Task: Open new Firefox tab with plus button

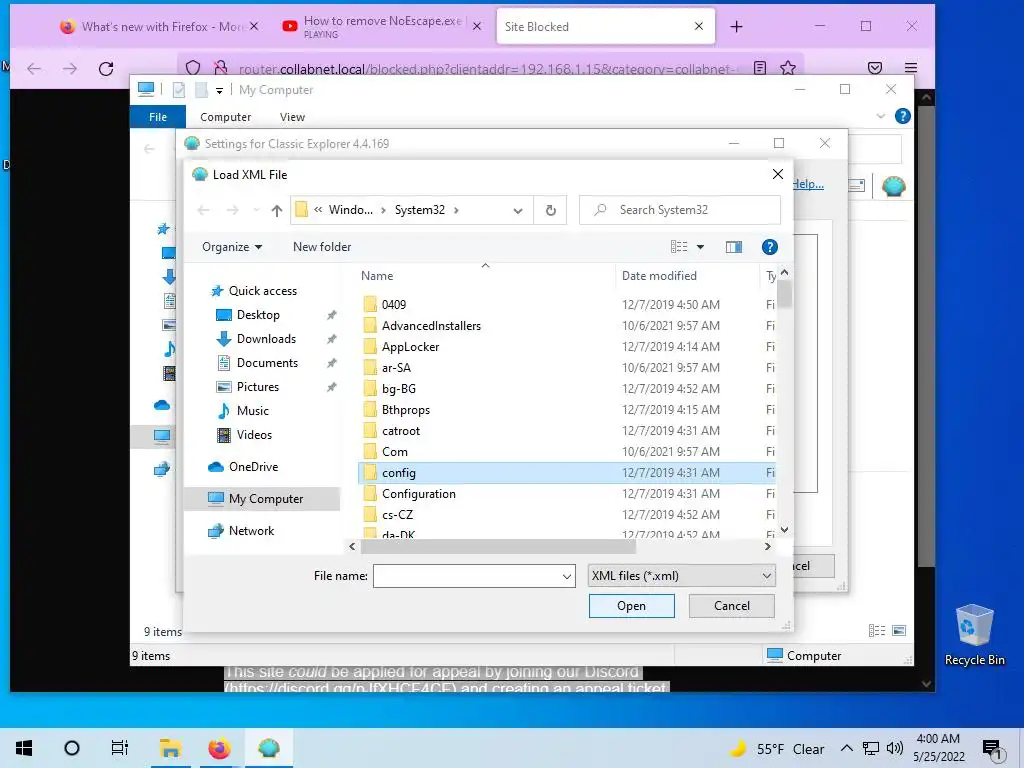Action: tap(736, 27)
